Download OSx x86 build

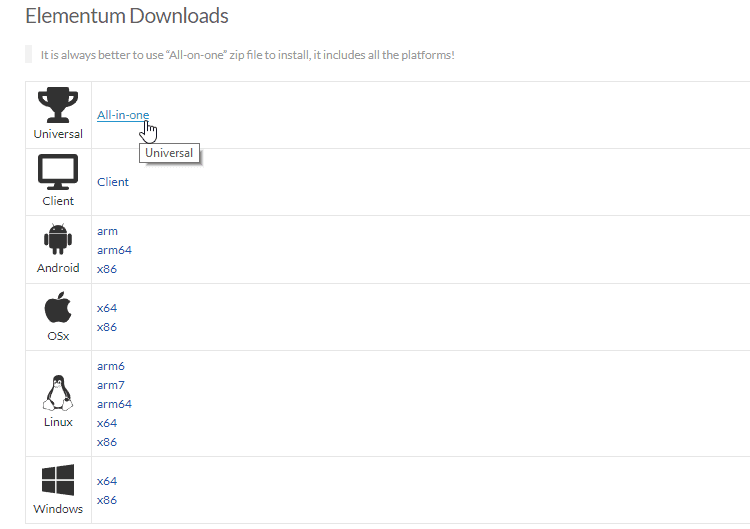[x=107, y=327]
